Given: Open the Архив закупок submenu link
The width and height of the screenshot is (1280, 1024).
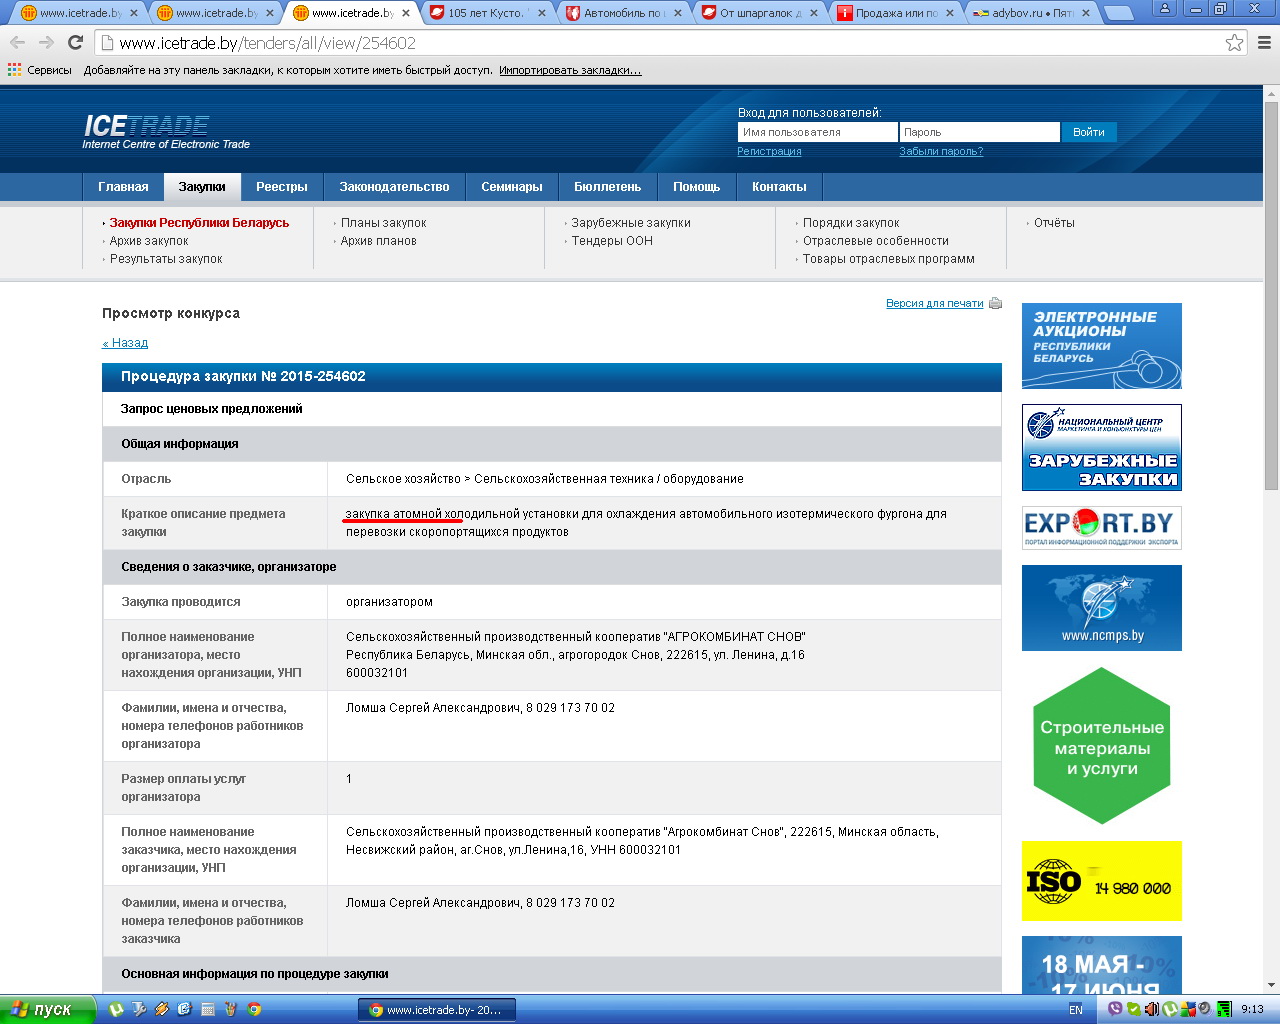Looking at the screenshot, I should [x=149, y=241].
